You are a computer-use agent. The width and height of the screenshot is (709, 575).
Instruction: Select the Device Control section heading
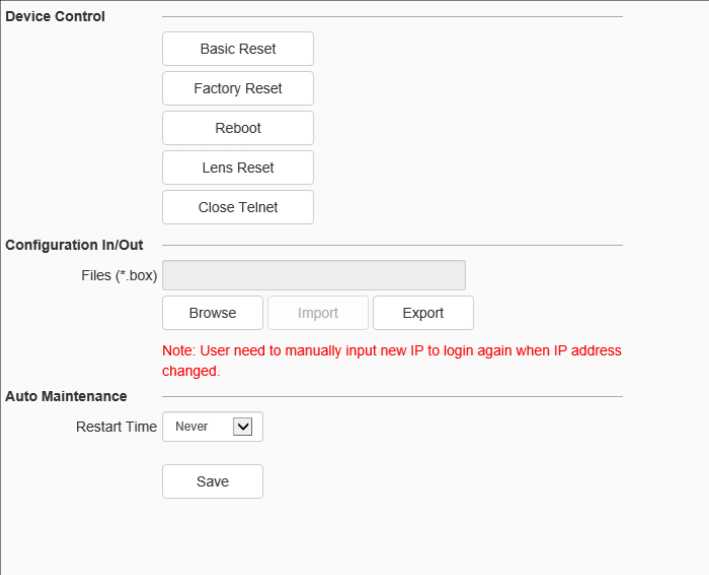click(x=55, y=16)
